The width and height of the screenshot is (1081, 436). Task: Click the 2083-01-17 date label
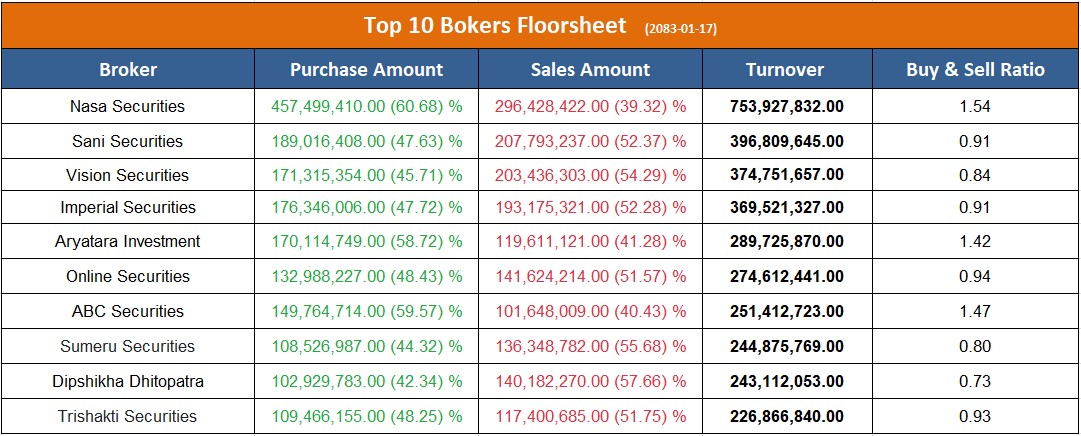(680, 28)
